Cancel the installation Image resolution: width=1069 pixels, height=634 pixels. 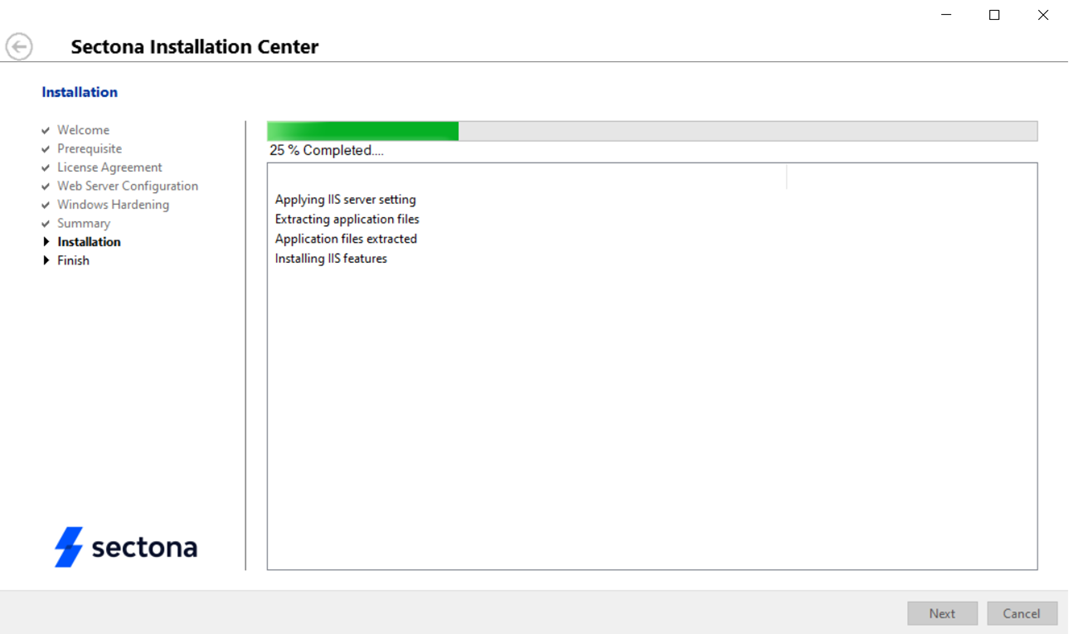click(x=1021, y=613)
